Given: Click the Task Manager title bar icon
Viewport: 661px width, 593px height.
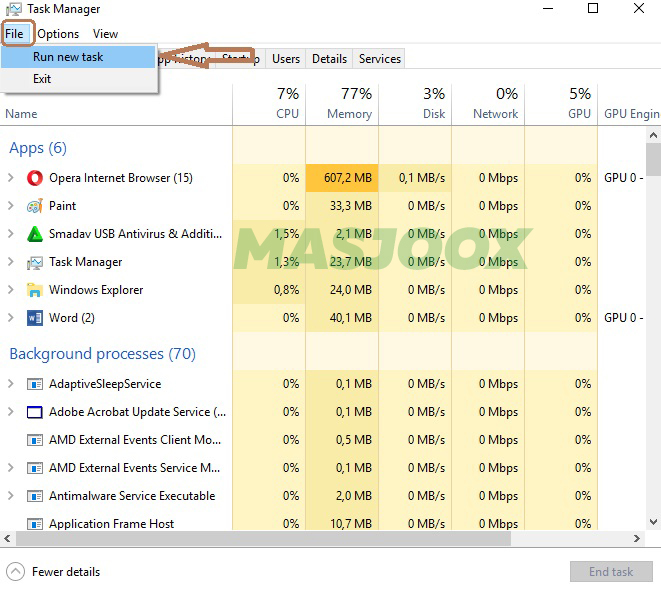Looking at the screenshot, I should 14,9.
